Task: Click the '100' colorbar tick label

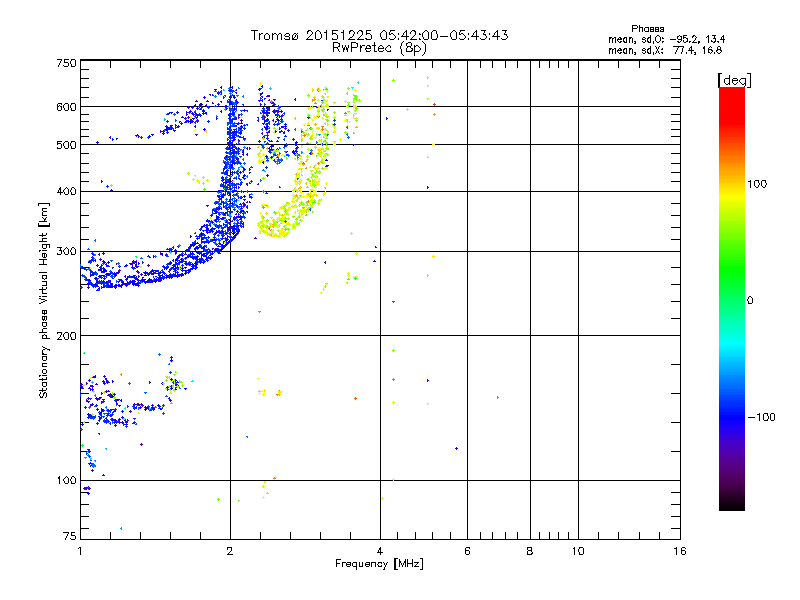Action: 757,184
